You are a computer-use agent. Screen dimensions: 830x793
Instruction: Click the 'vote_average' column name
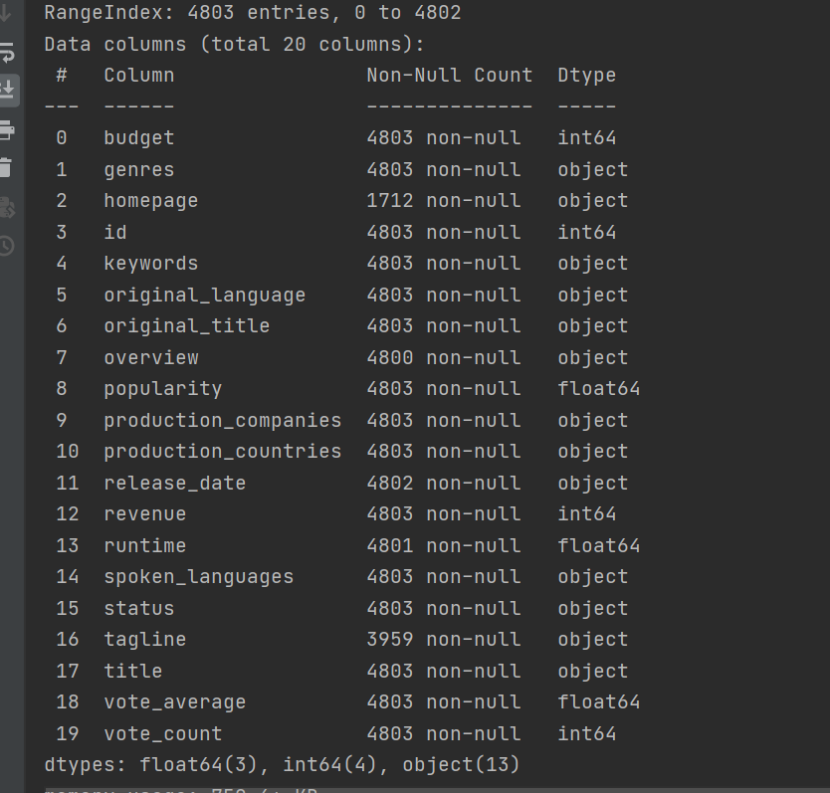click(174, 702)
